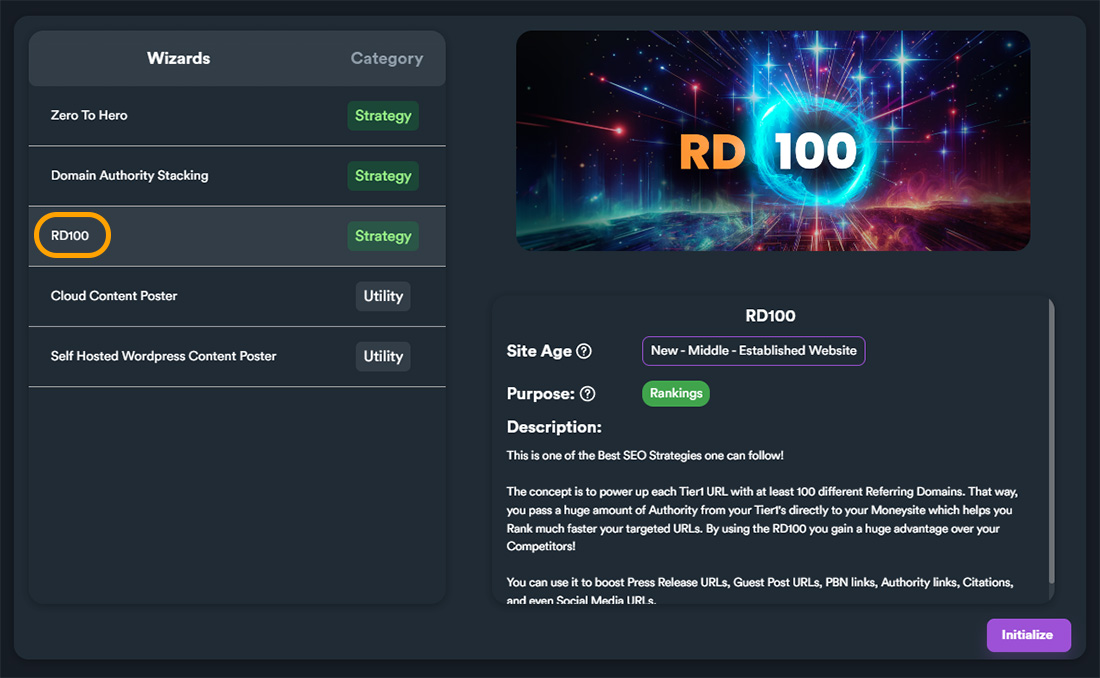Click the Purpose: label
1100x678 pixels.
click(540, 394)
